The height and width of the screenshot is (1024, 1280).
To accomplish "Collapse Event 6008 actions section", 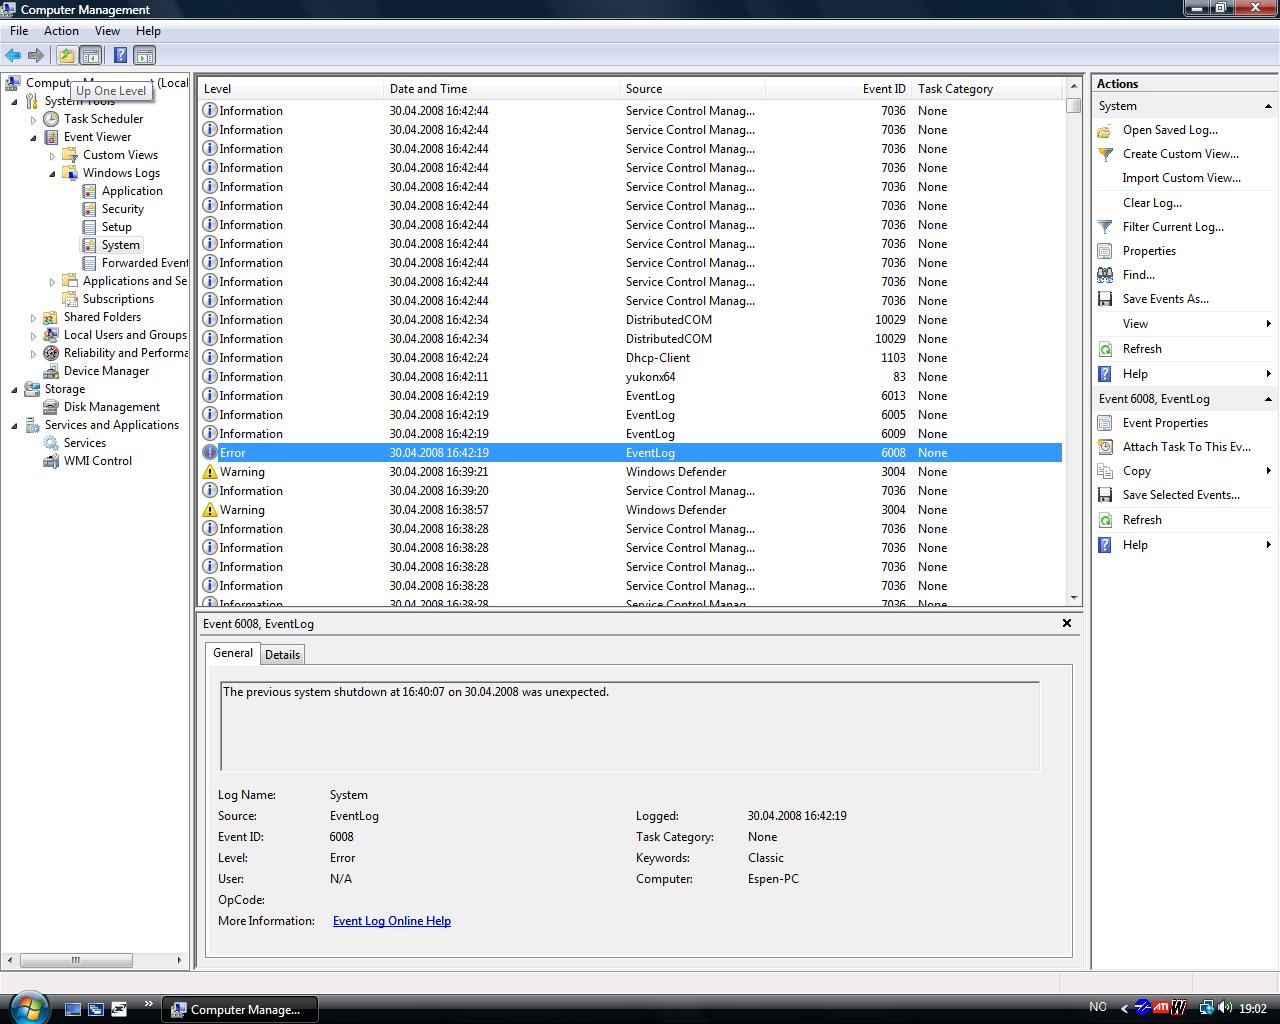I will pyautogui.click(x=1268, y=399).
